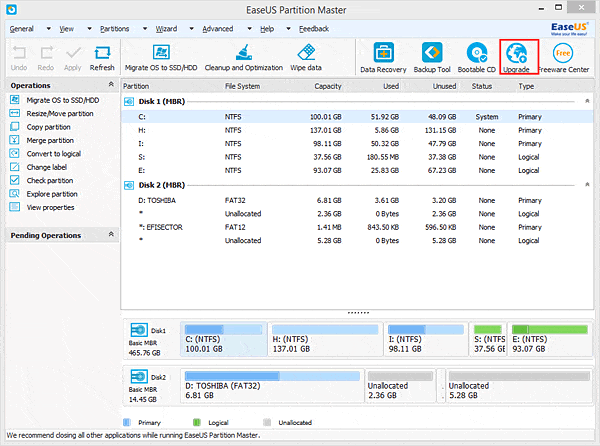Viewport: 600px width, 446px height.
Task: Click the Upgrade globe icon
Action: [x=517, y=53]
